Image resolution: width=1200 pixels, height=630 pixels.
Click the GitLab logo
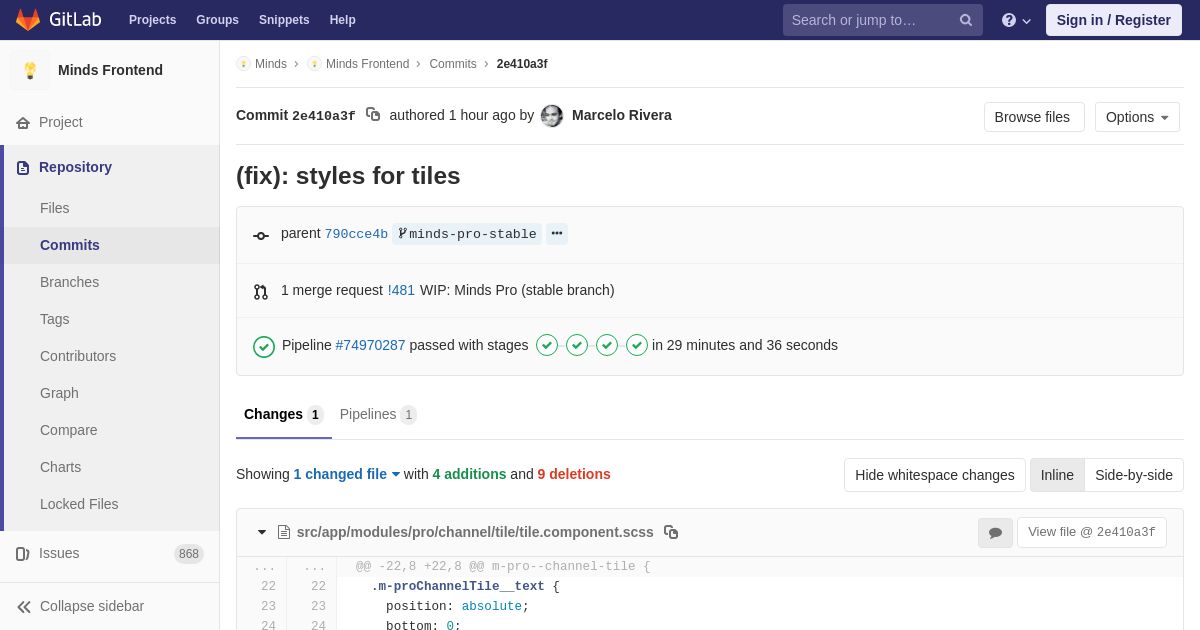coord(56,20)
